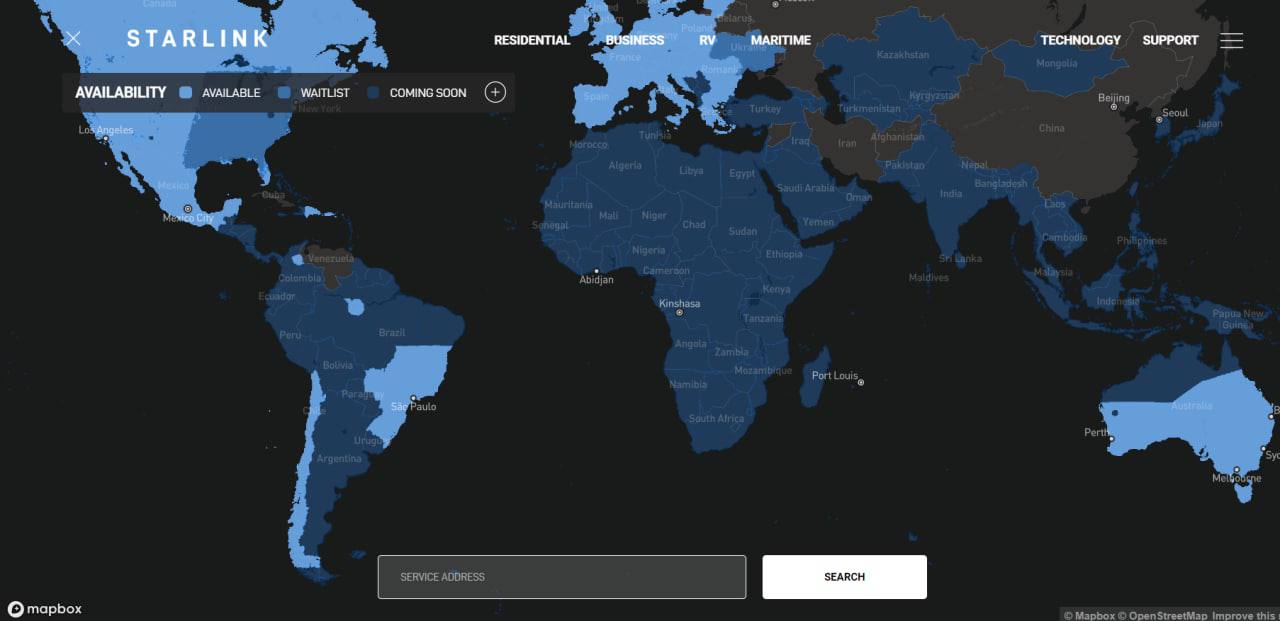This screenshot has height=621, width=1280.
Task: Open the © Mapbox attribution link
Action: 1088,616
